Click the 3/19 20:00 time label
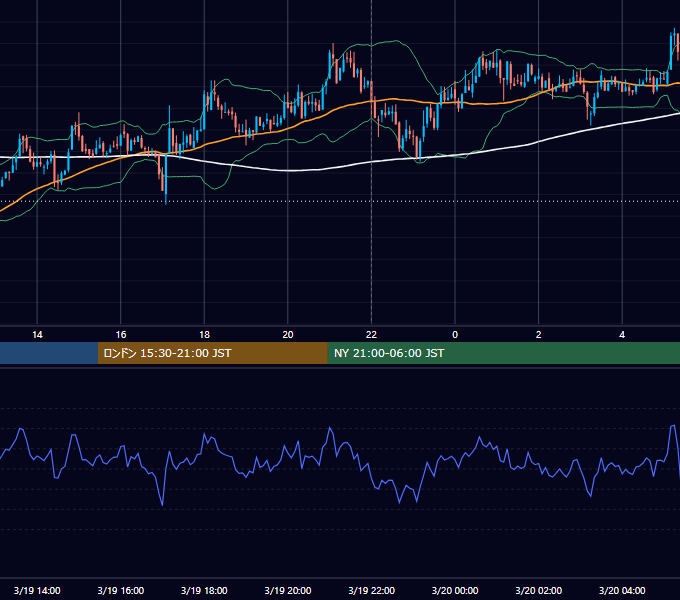 (x=288, y=590)
